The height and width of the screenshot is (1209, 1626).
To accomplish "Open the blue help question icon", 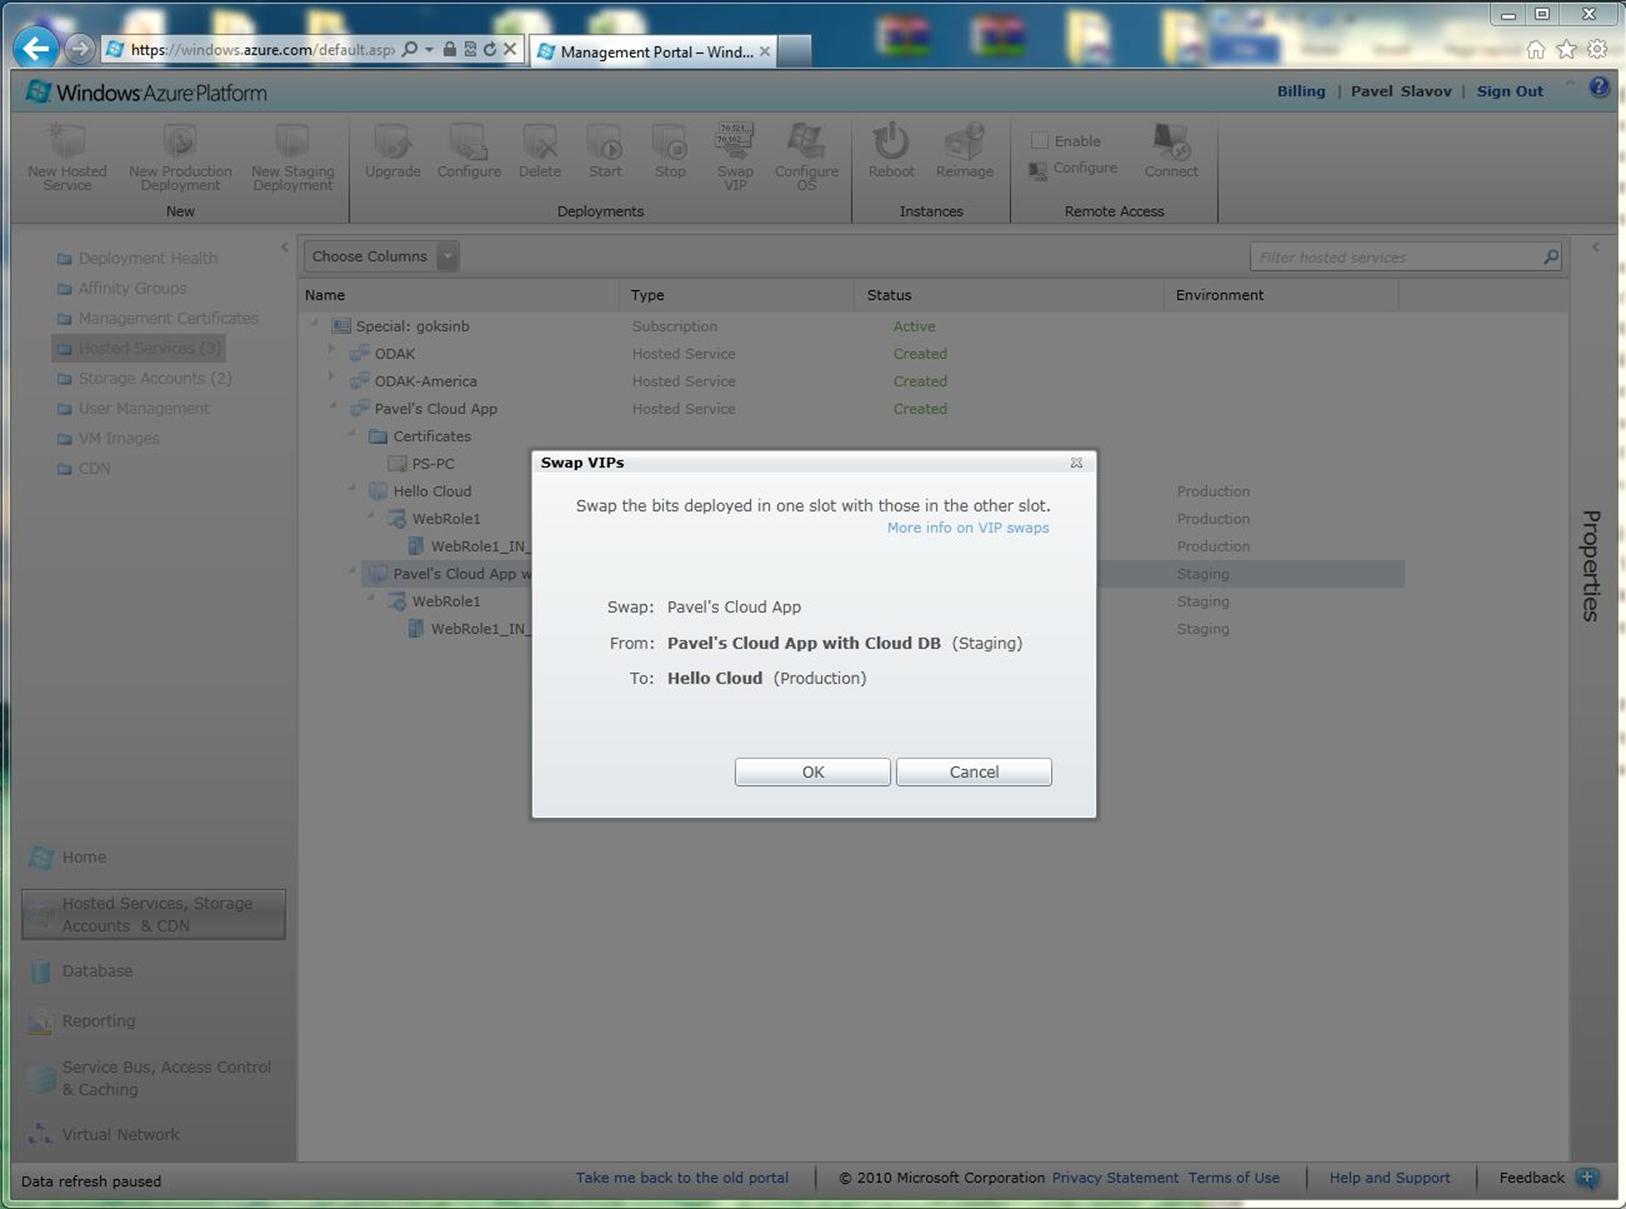I will (1599, 88).
